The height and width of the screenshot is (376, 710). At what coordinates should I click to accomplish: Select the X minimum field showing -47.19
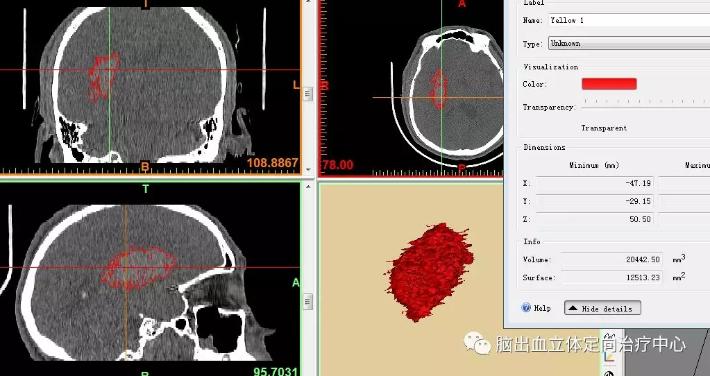tap(595, 183)
